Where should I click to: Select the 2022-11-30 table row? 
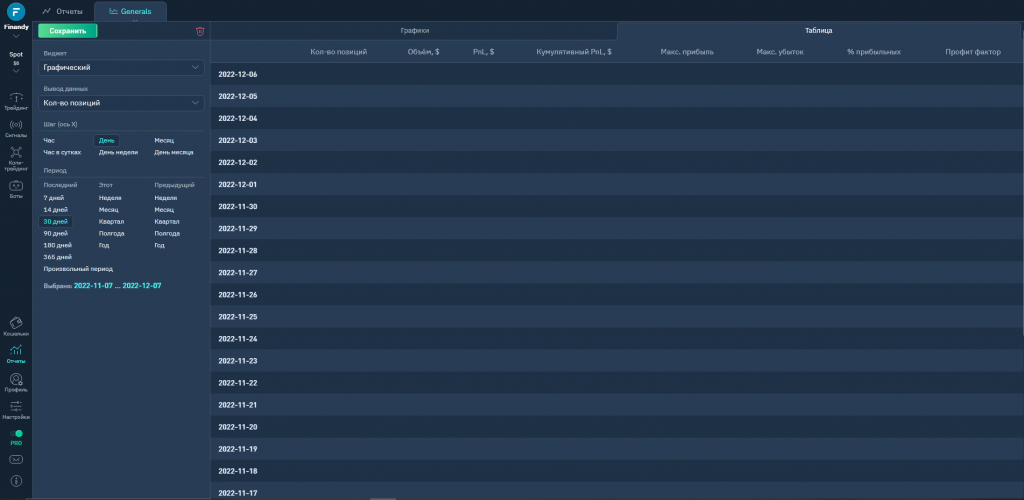pos(615,206)
